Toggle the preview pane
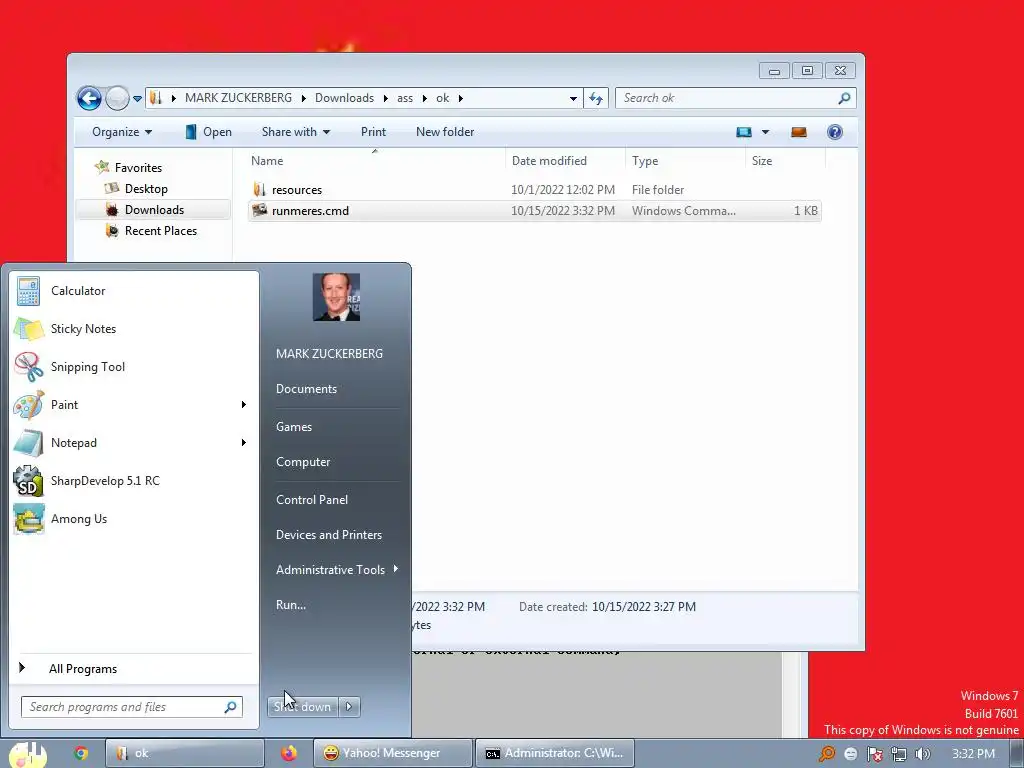Screen dimensions: 1024x768 coord(799,132)
